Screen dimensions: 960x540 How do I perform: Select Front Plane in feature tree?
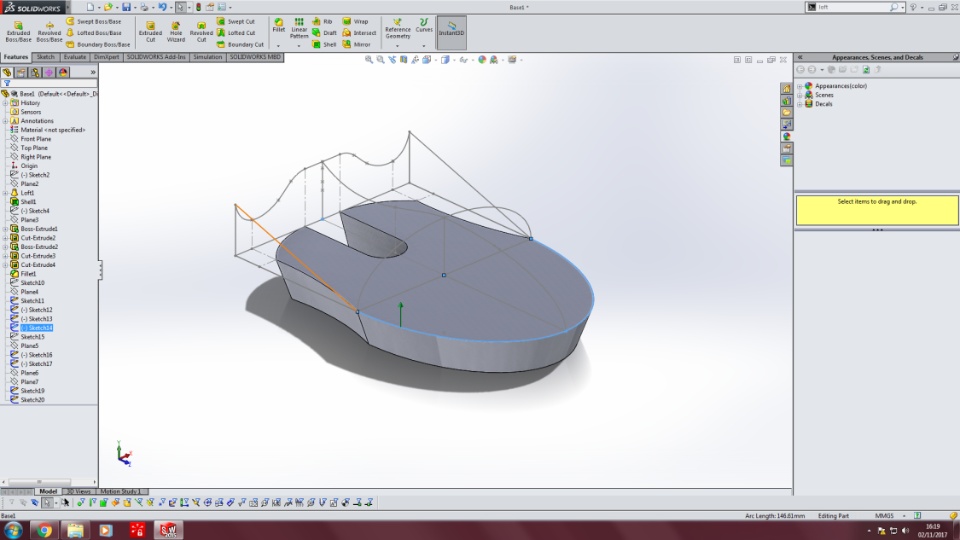point(36,139)
